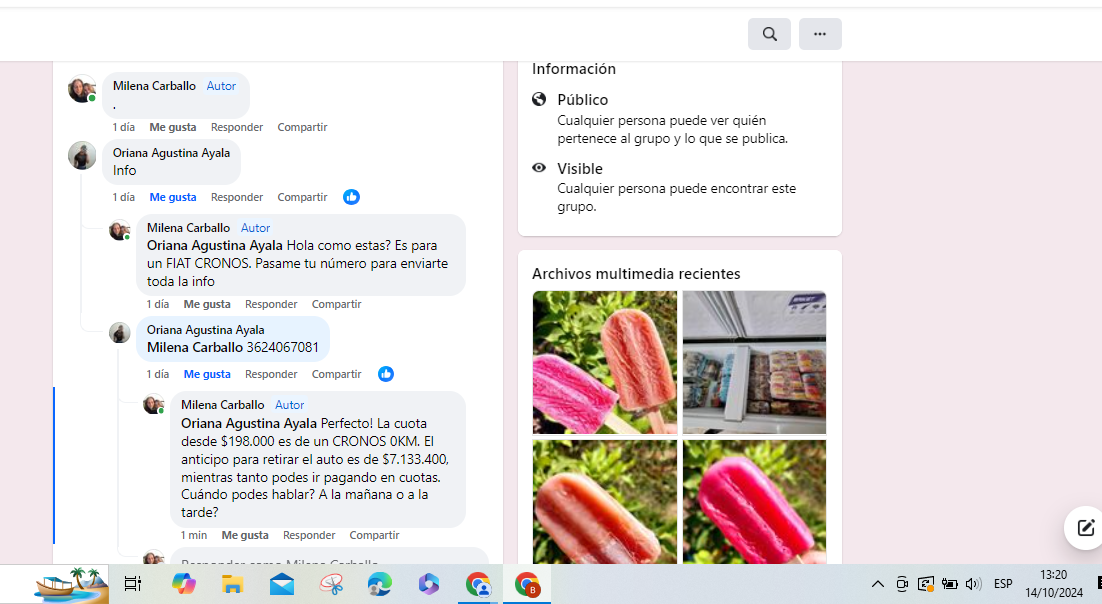Viewport: 1102px width, 604px height.
Task: View like reaction on phone number comment
Action: 386,374
